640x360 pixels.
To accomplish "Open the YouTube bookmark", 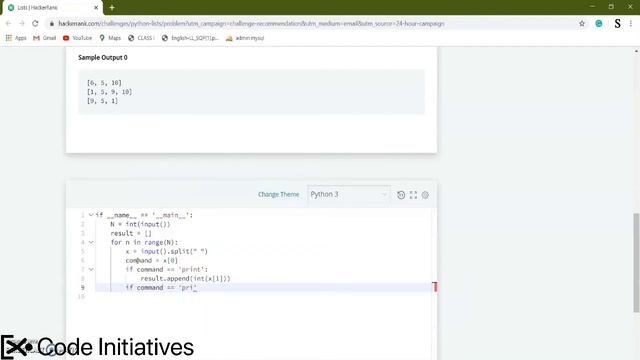I will click(x=78, y=38).
